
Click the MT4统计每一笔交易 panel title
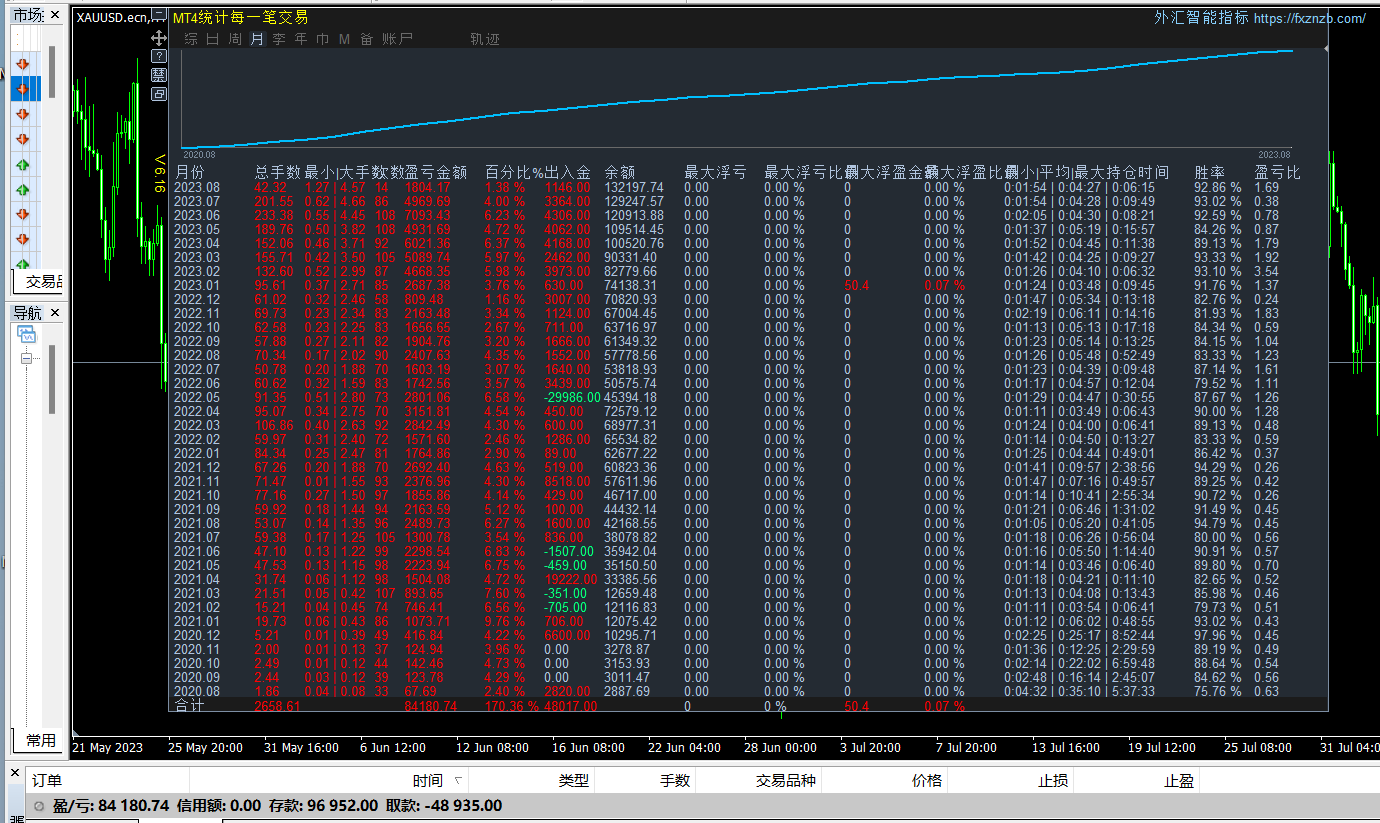click(x=240, y=18)
